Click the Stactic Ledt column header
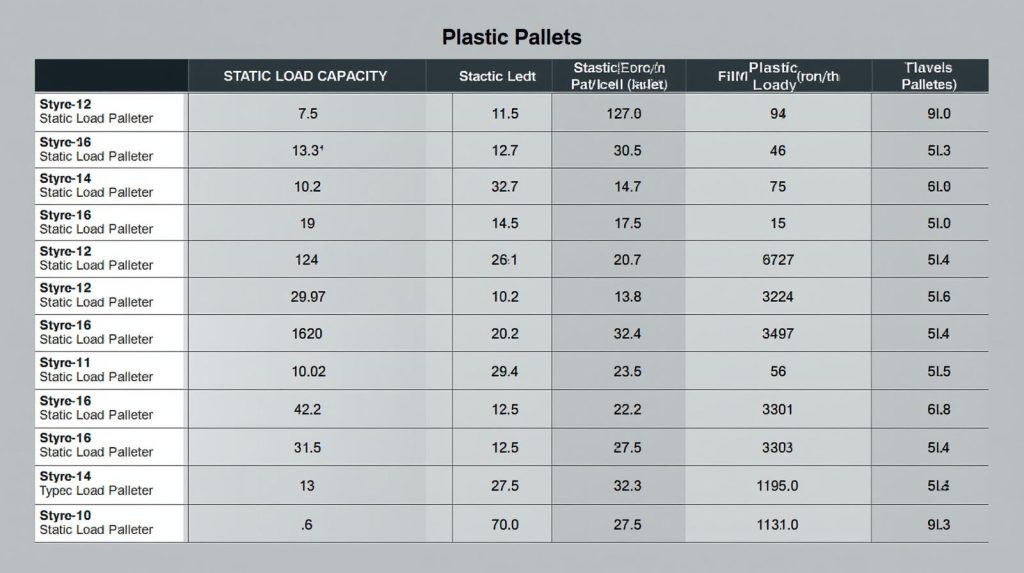Viewport: 1024px width, 573px height. pyautogui.click(x=497, y=76)
